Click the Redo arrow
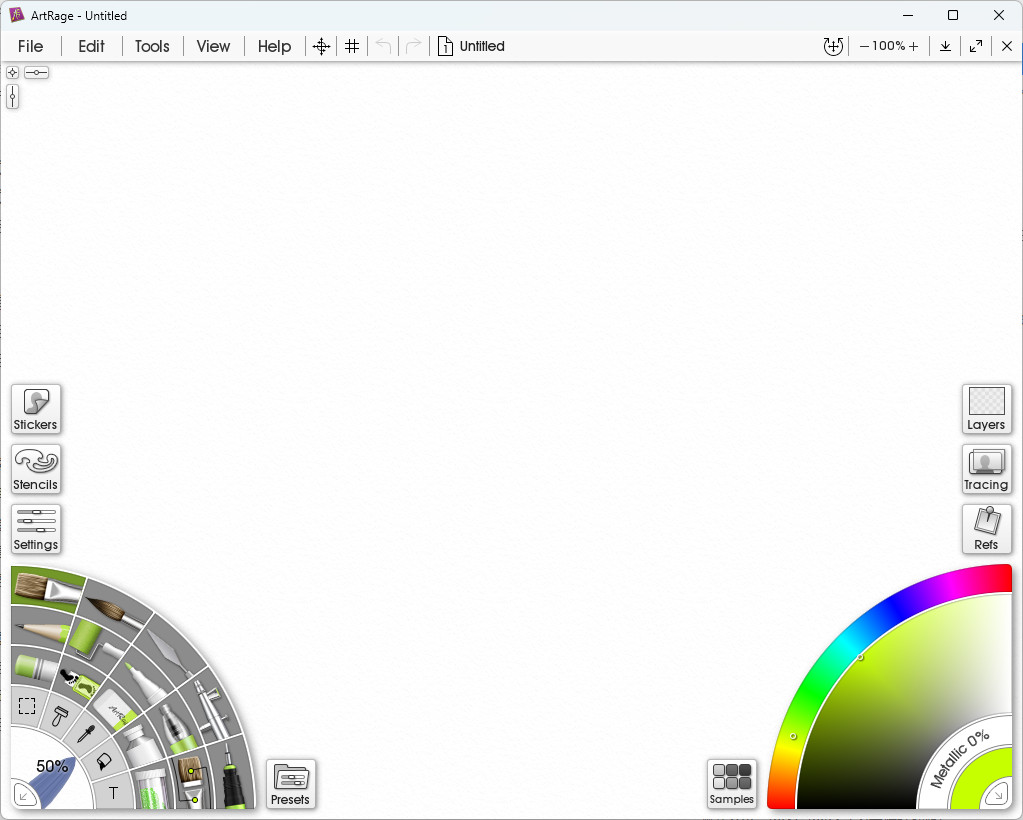Screen dimensions: 1023x820 pos(414,46)
